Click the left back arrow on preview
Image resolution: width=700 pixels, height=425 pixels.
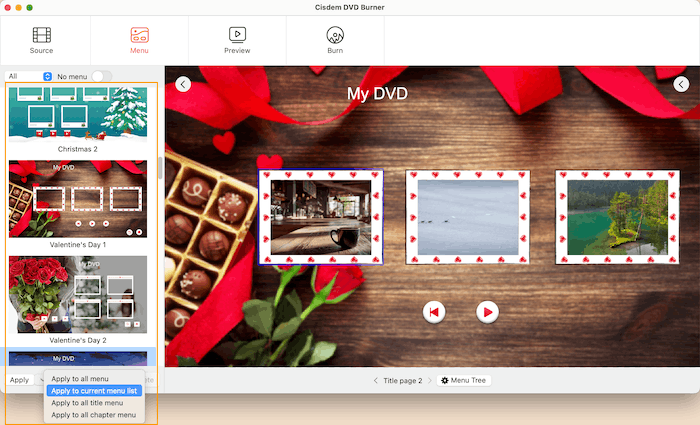click(x=183, y=84)
